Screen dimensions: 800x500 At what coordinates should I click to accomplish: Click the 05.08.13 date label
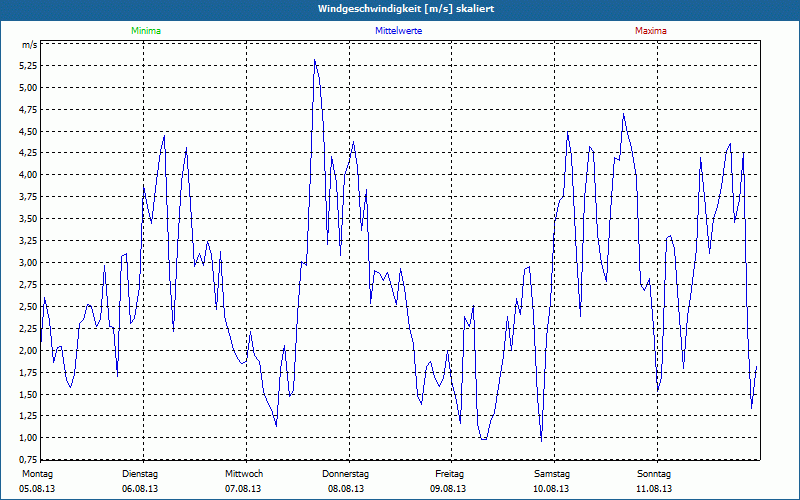pyautogui.click(x=37, y=489)
